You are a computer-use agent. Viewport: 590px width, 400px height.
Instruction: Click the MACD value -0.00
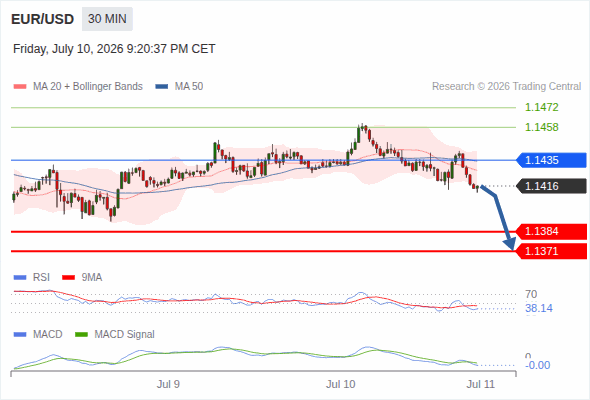(537, 365)
